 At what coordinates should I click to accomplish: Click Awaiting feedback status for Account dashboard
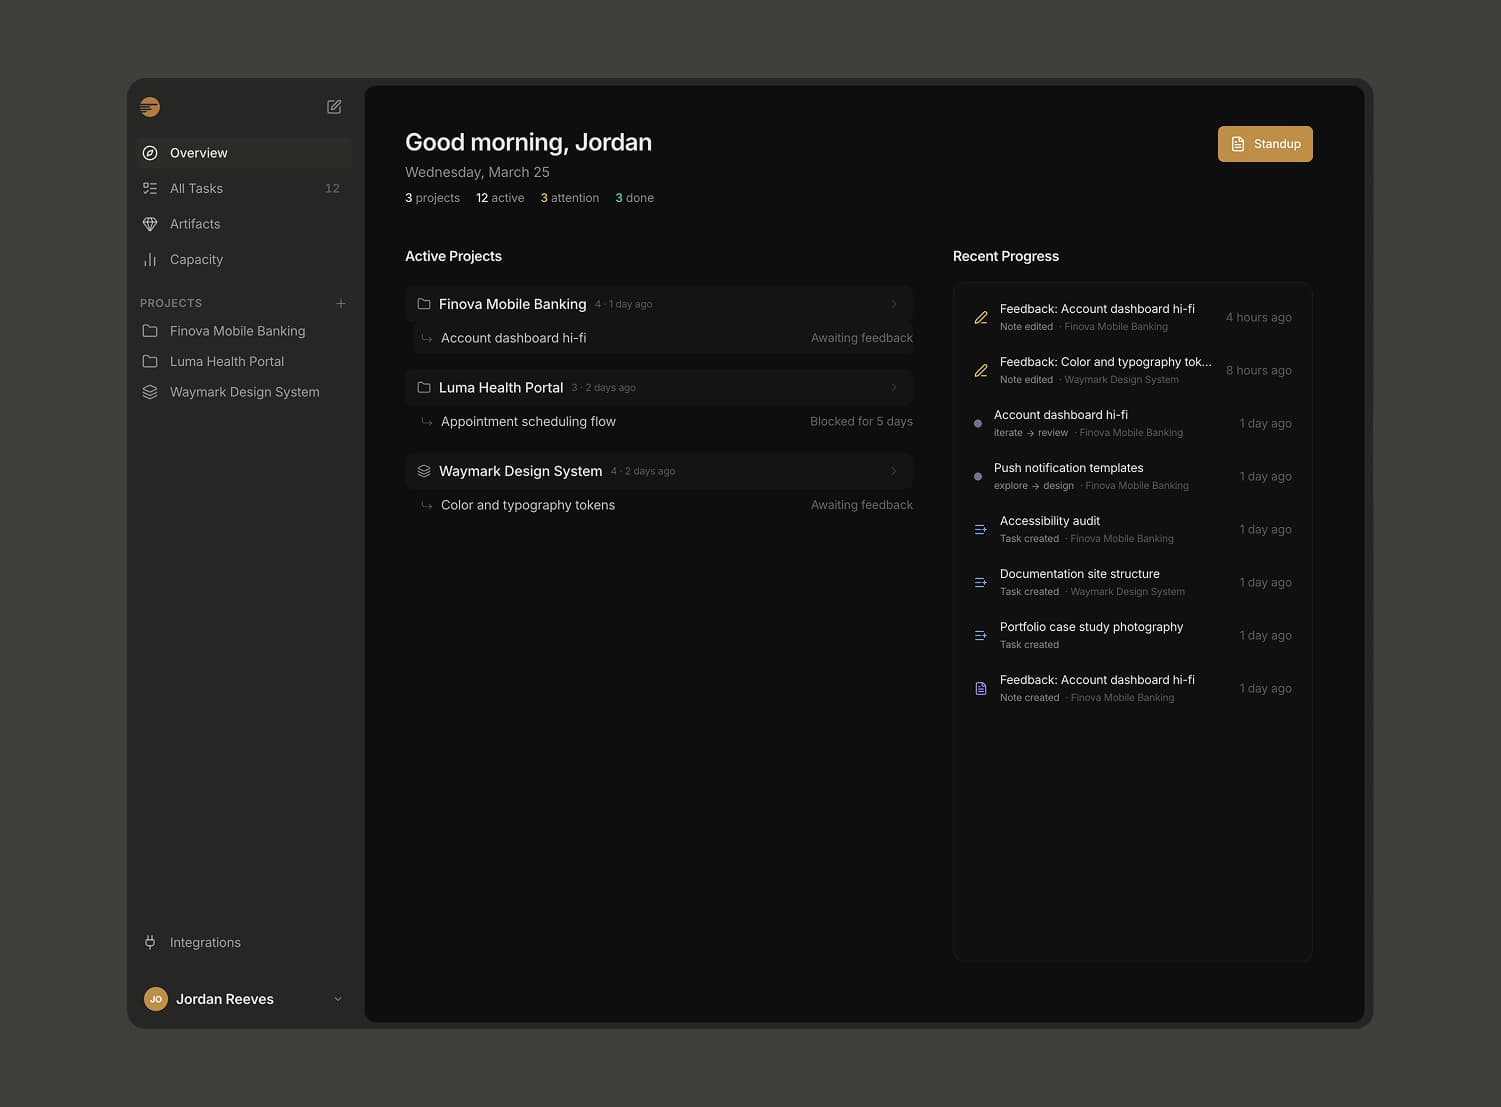click(862, 338)
